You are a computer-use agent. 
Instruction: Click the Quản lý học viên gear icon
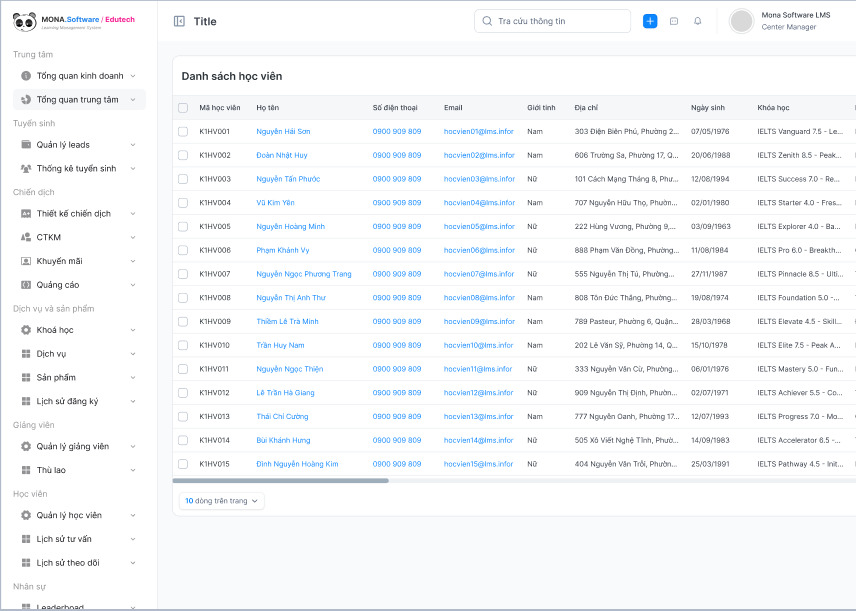pos(26,515)
